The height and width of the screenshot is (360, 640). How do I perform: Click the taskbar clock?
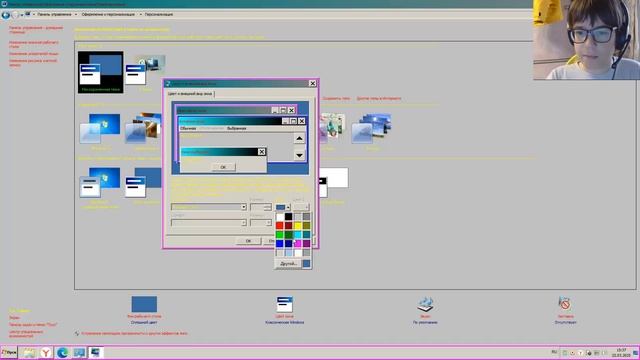[621, 353]
